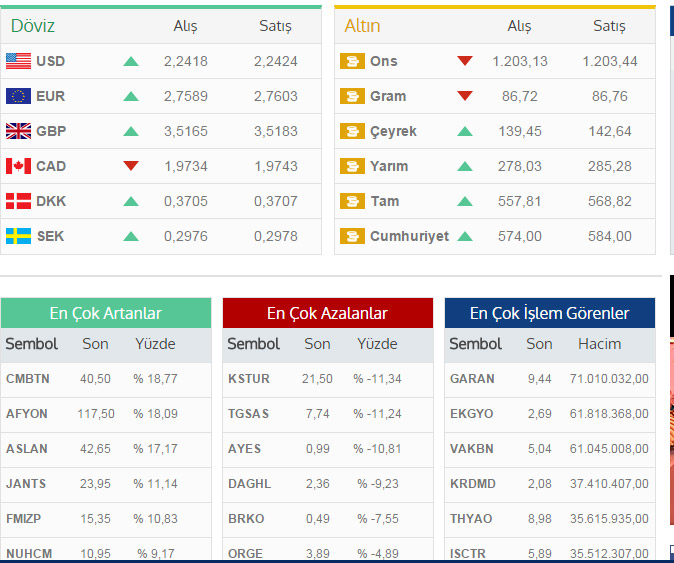Open the GARAN stock link
Viewport: 674px width, 563px height.
(x=472, y=379)
